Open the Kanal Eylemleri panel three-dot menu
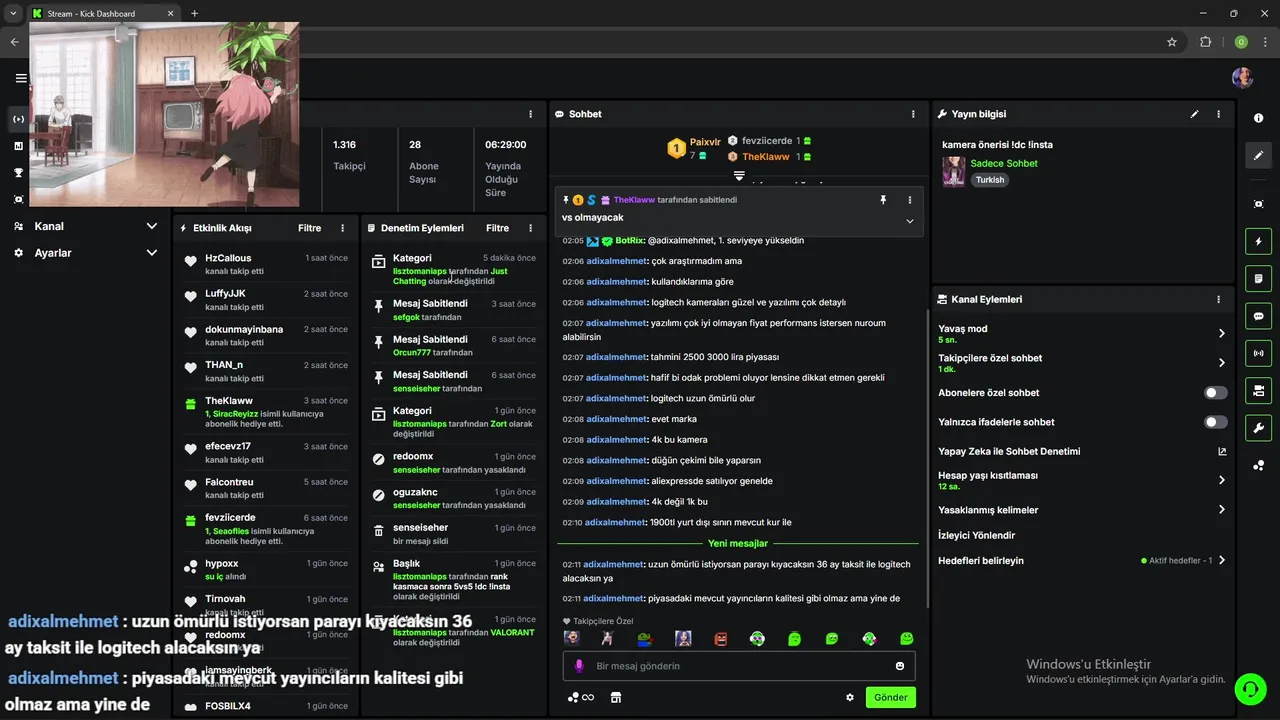This screenshot has width=1280, height=720. (x=1218, y=299)
